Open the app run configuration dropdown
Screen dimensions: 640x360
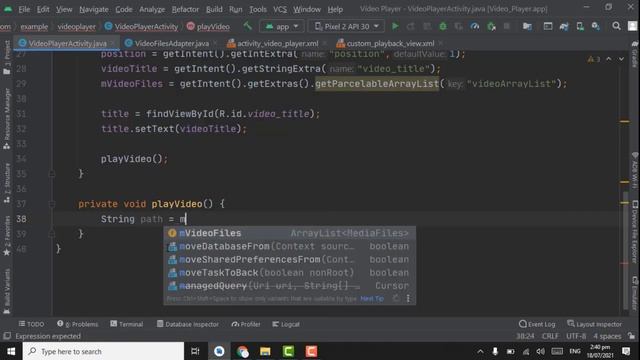click(282, 27)
